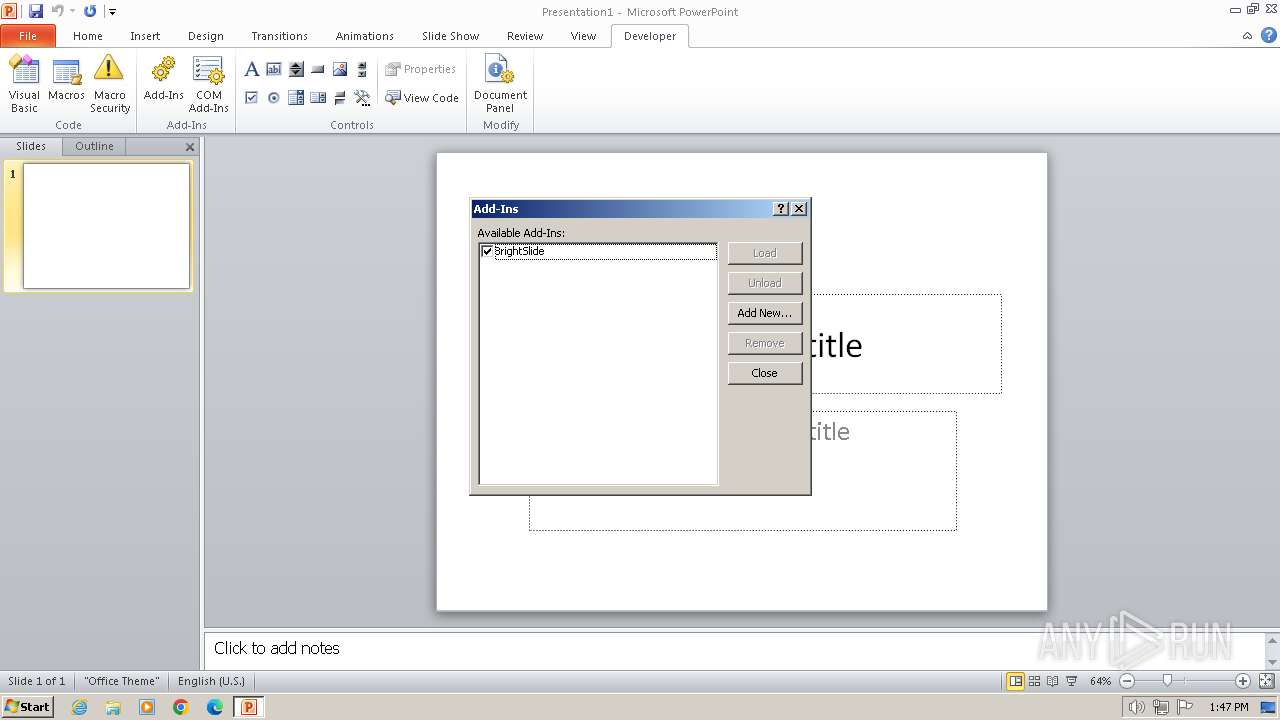Image resolution: width=1280 pixels, height=720 pixels.
Task: Insert a Toggle Button control
Action: tap(340, 97)
